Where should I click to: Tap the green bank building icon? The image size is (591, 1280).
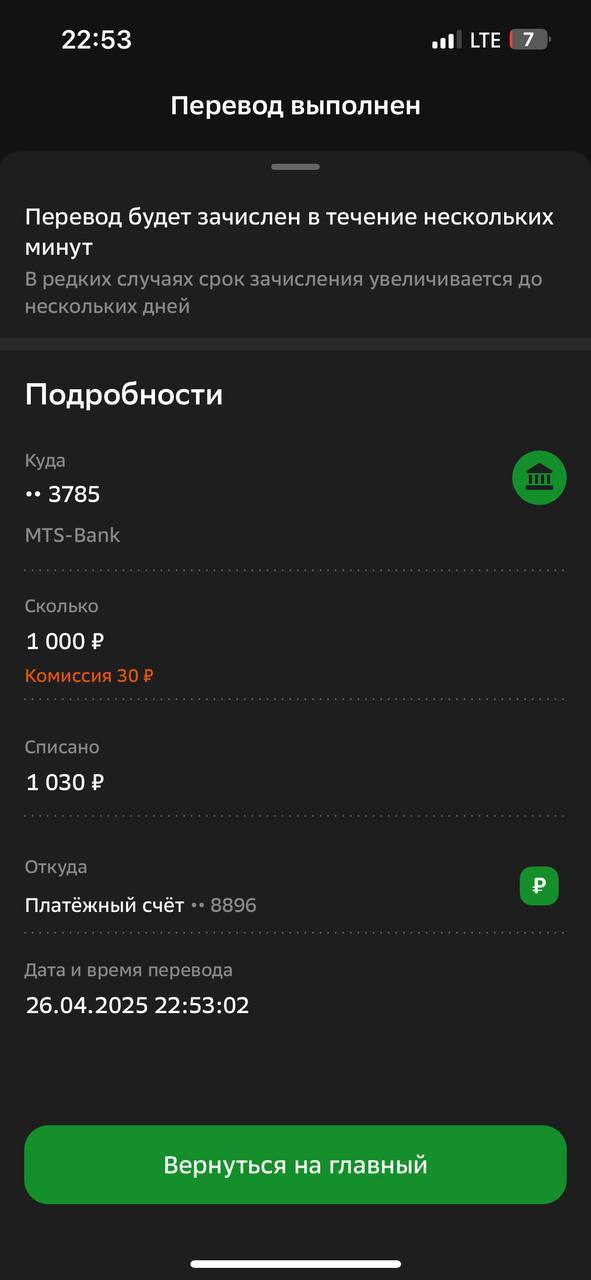click(x=539, y=478)
